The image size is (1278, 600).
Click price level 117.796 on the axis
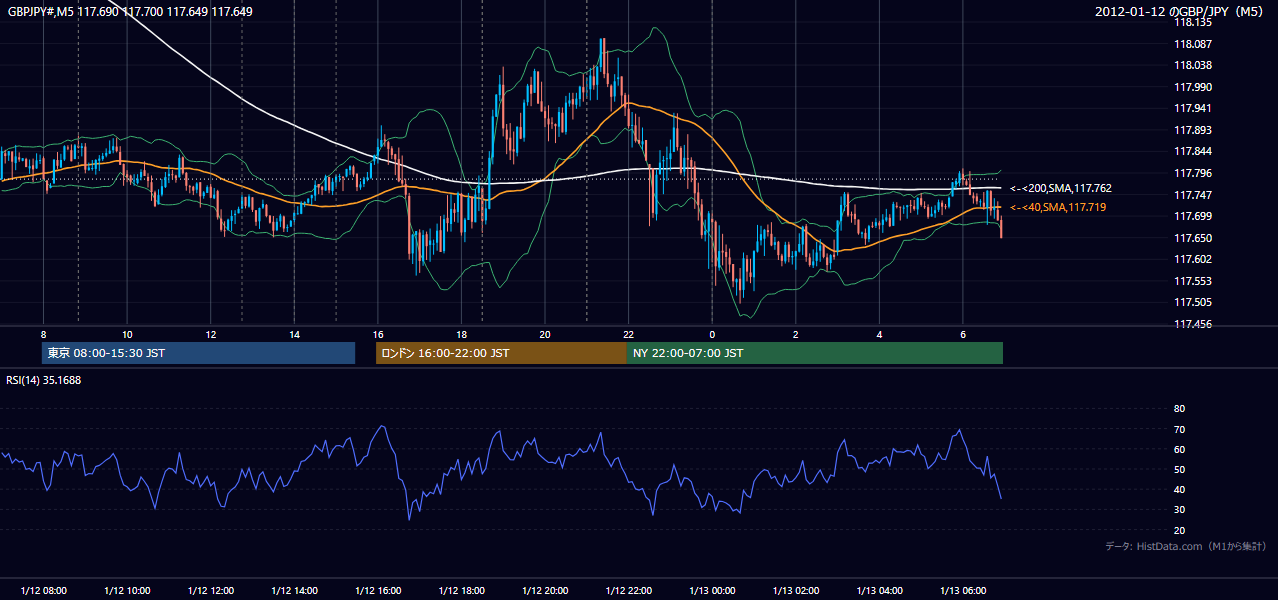[x=1192, y=173]
